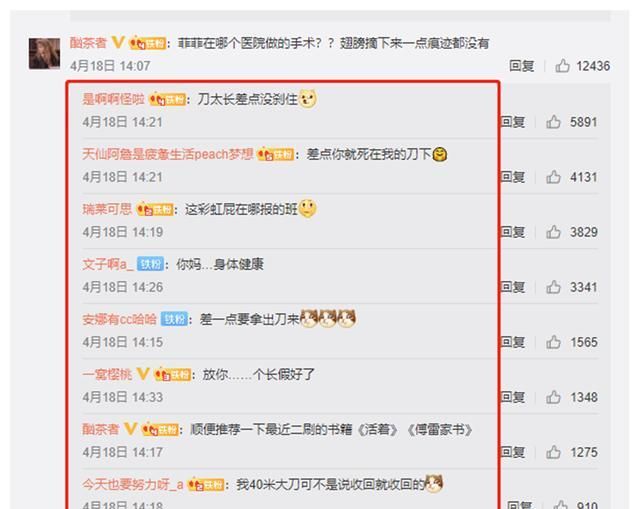This screenshot has width=640, height=509.
Task: Click thumbs-up icon beside 5891
Action: coord(553,122)
